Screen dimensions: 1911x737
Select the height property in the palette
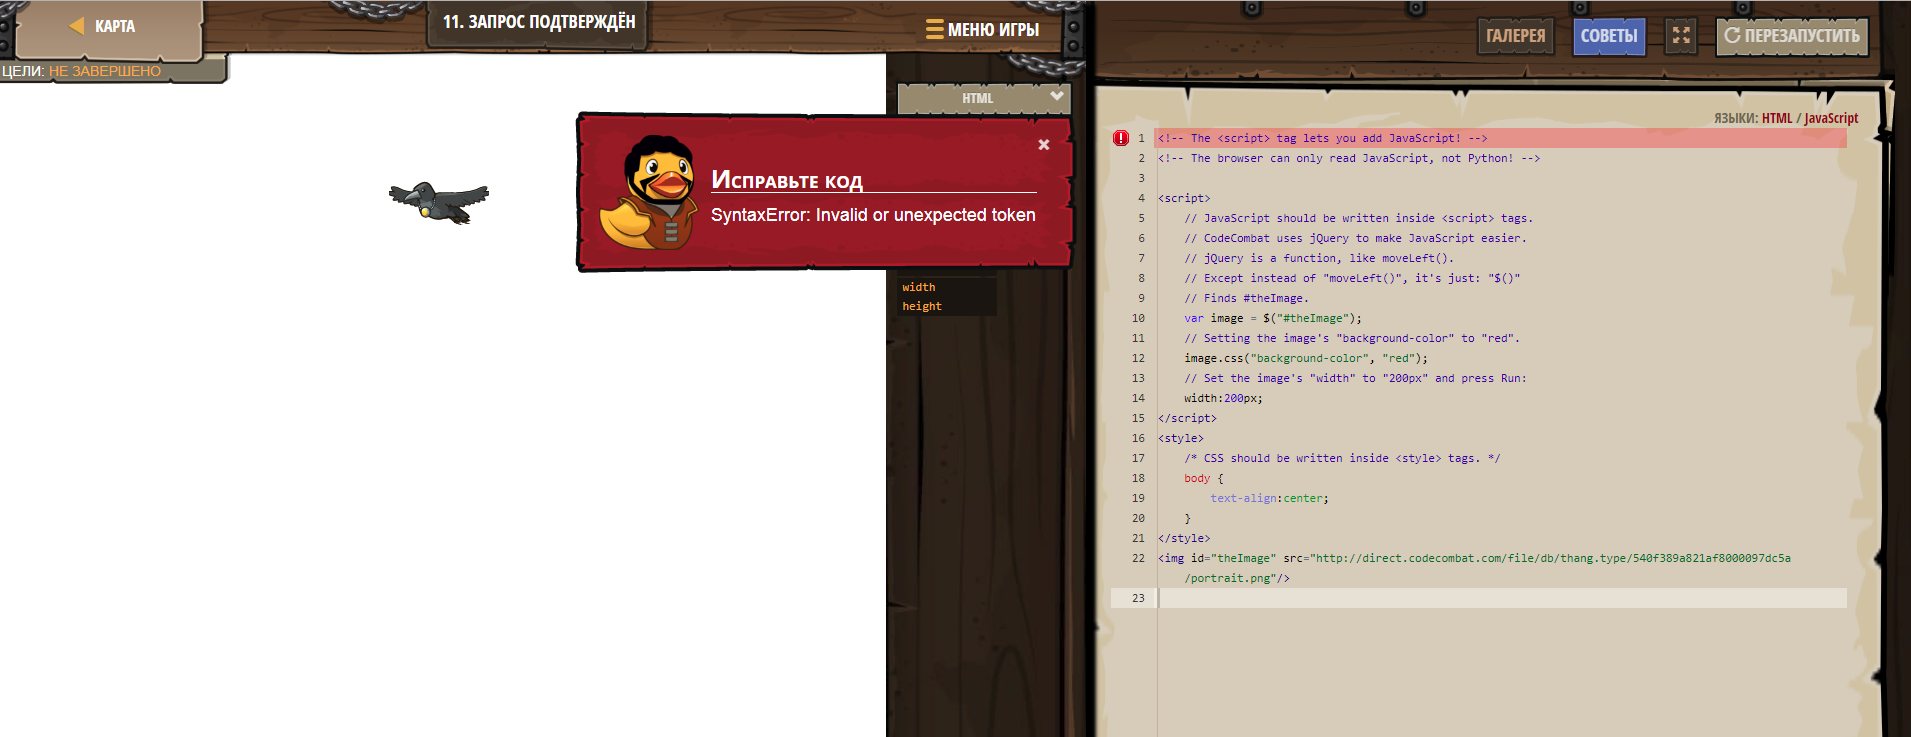922,306
